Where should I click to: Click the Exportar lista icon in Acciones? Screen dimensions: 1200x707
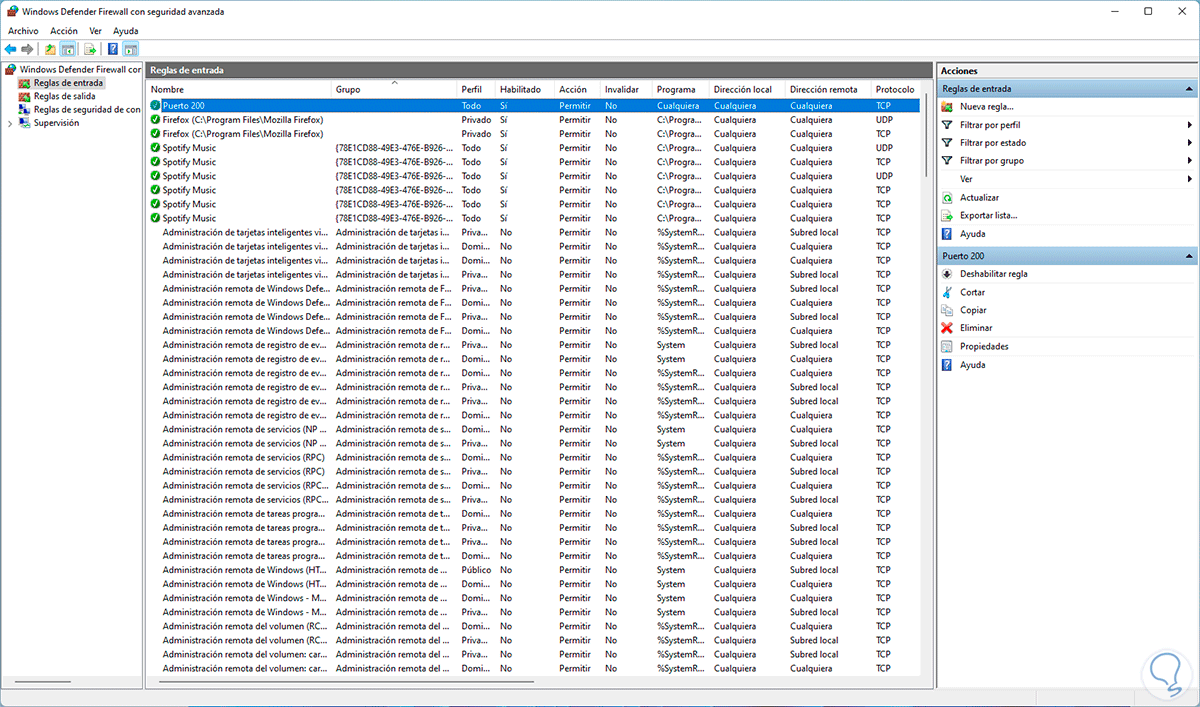[x=948, y=215]
